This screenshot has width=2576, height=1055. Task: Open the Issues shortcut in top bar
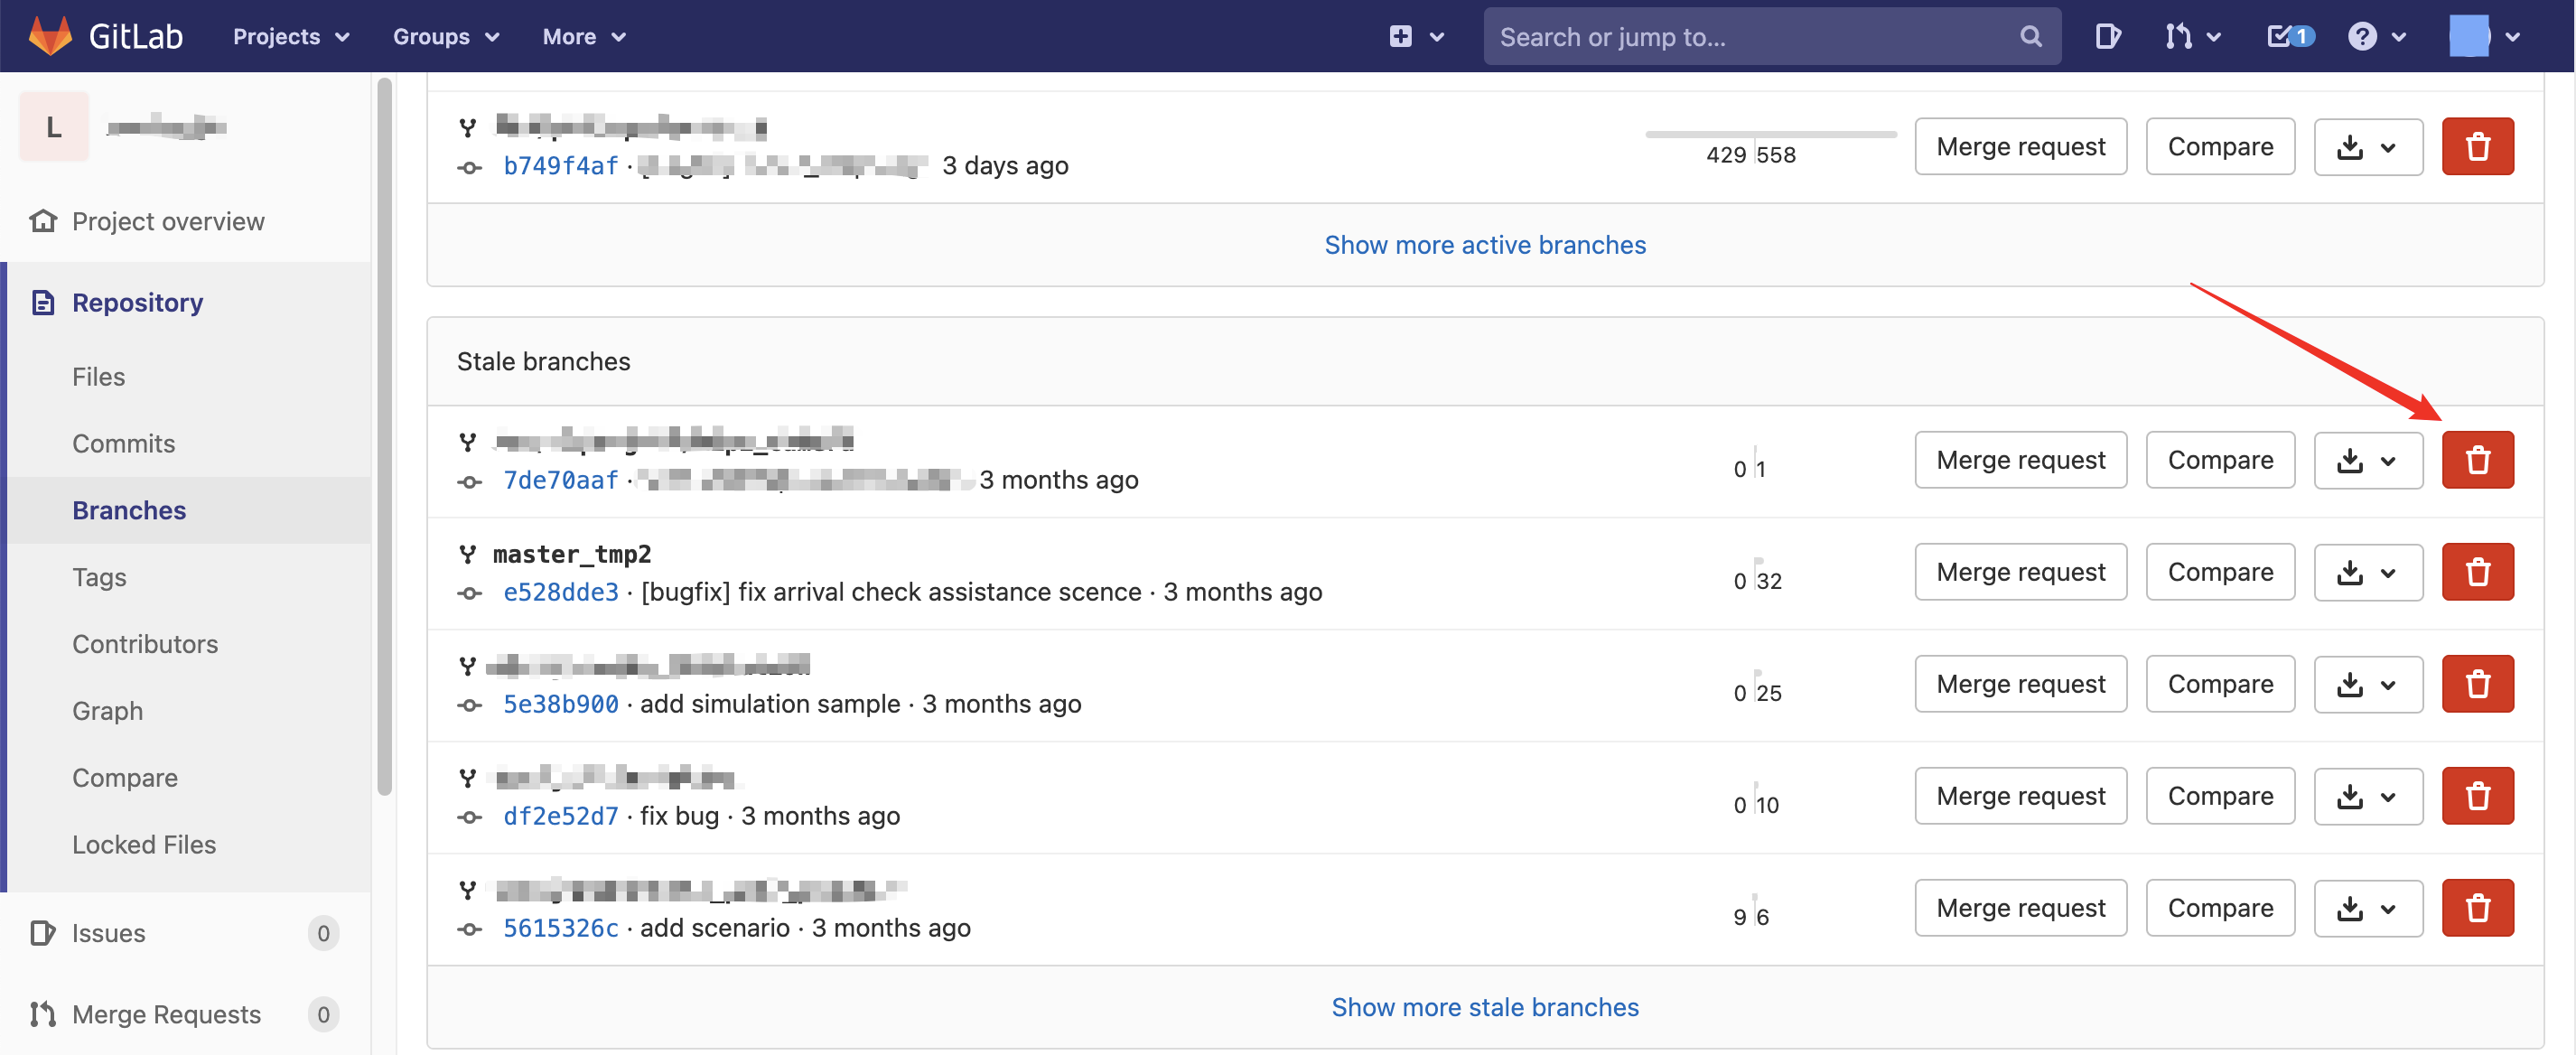pyautogui.click(x=2108, y=37)
